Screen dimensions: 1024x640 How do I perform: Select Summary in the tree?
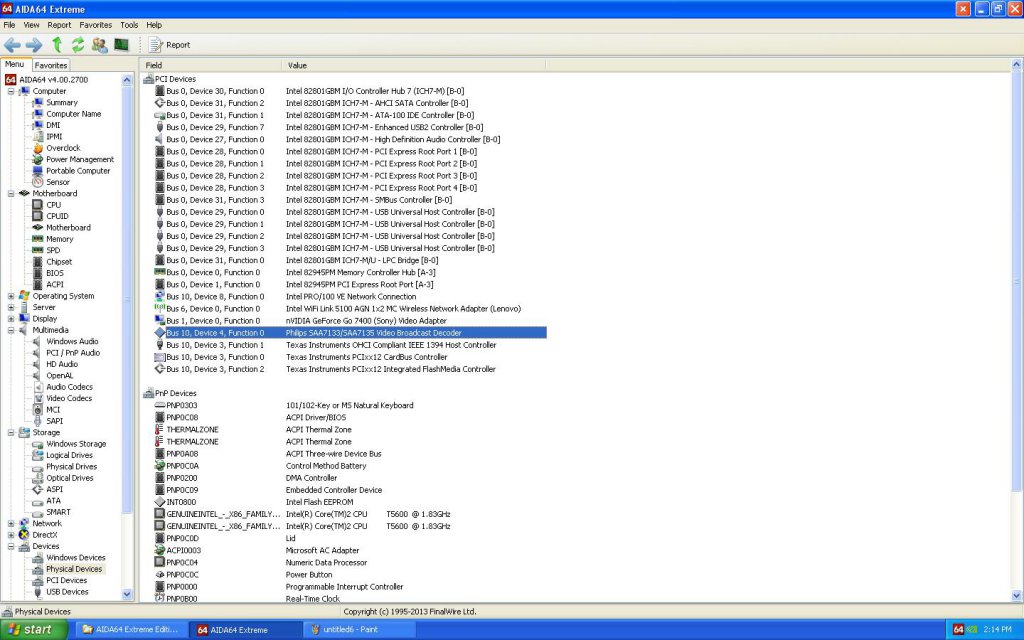click(x=61, y=103)
